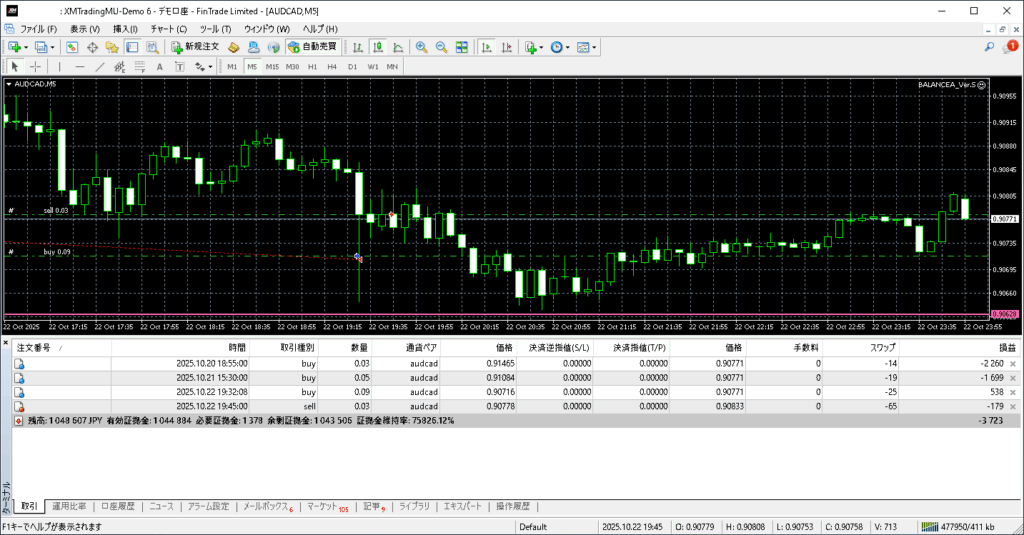Enable chart auto-scroll toggle
The width and height of the screenshot is (1024, 535).
[x=487, y=47]
